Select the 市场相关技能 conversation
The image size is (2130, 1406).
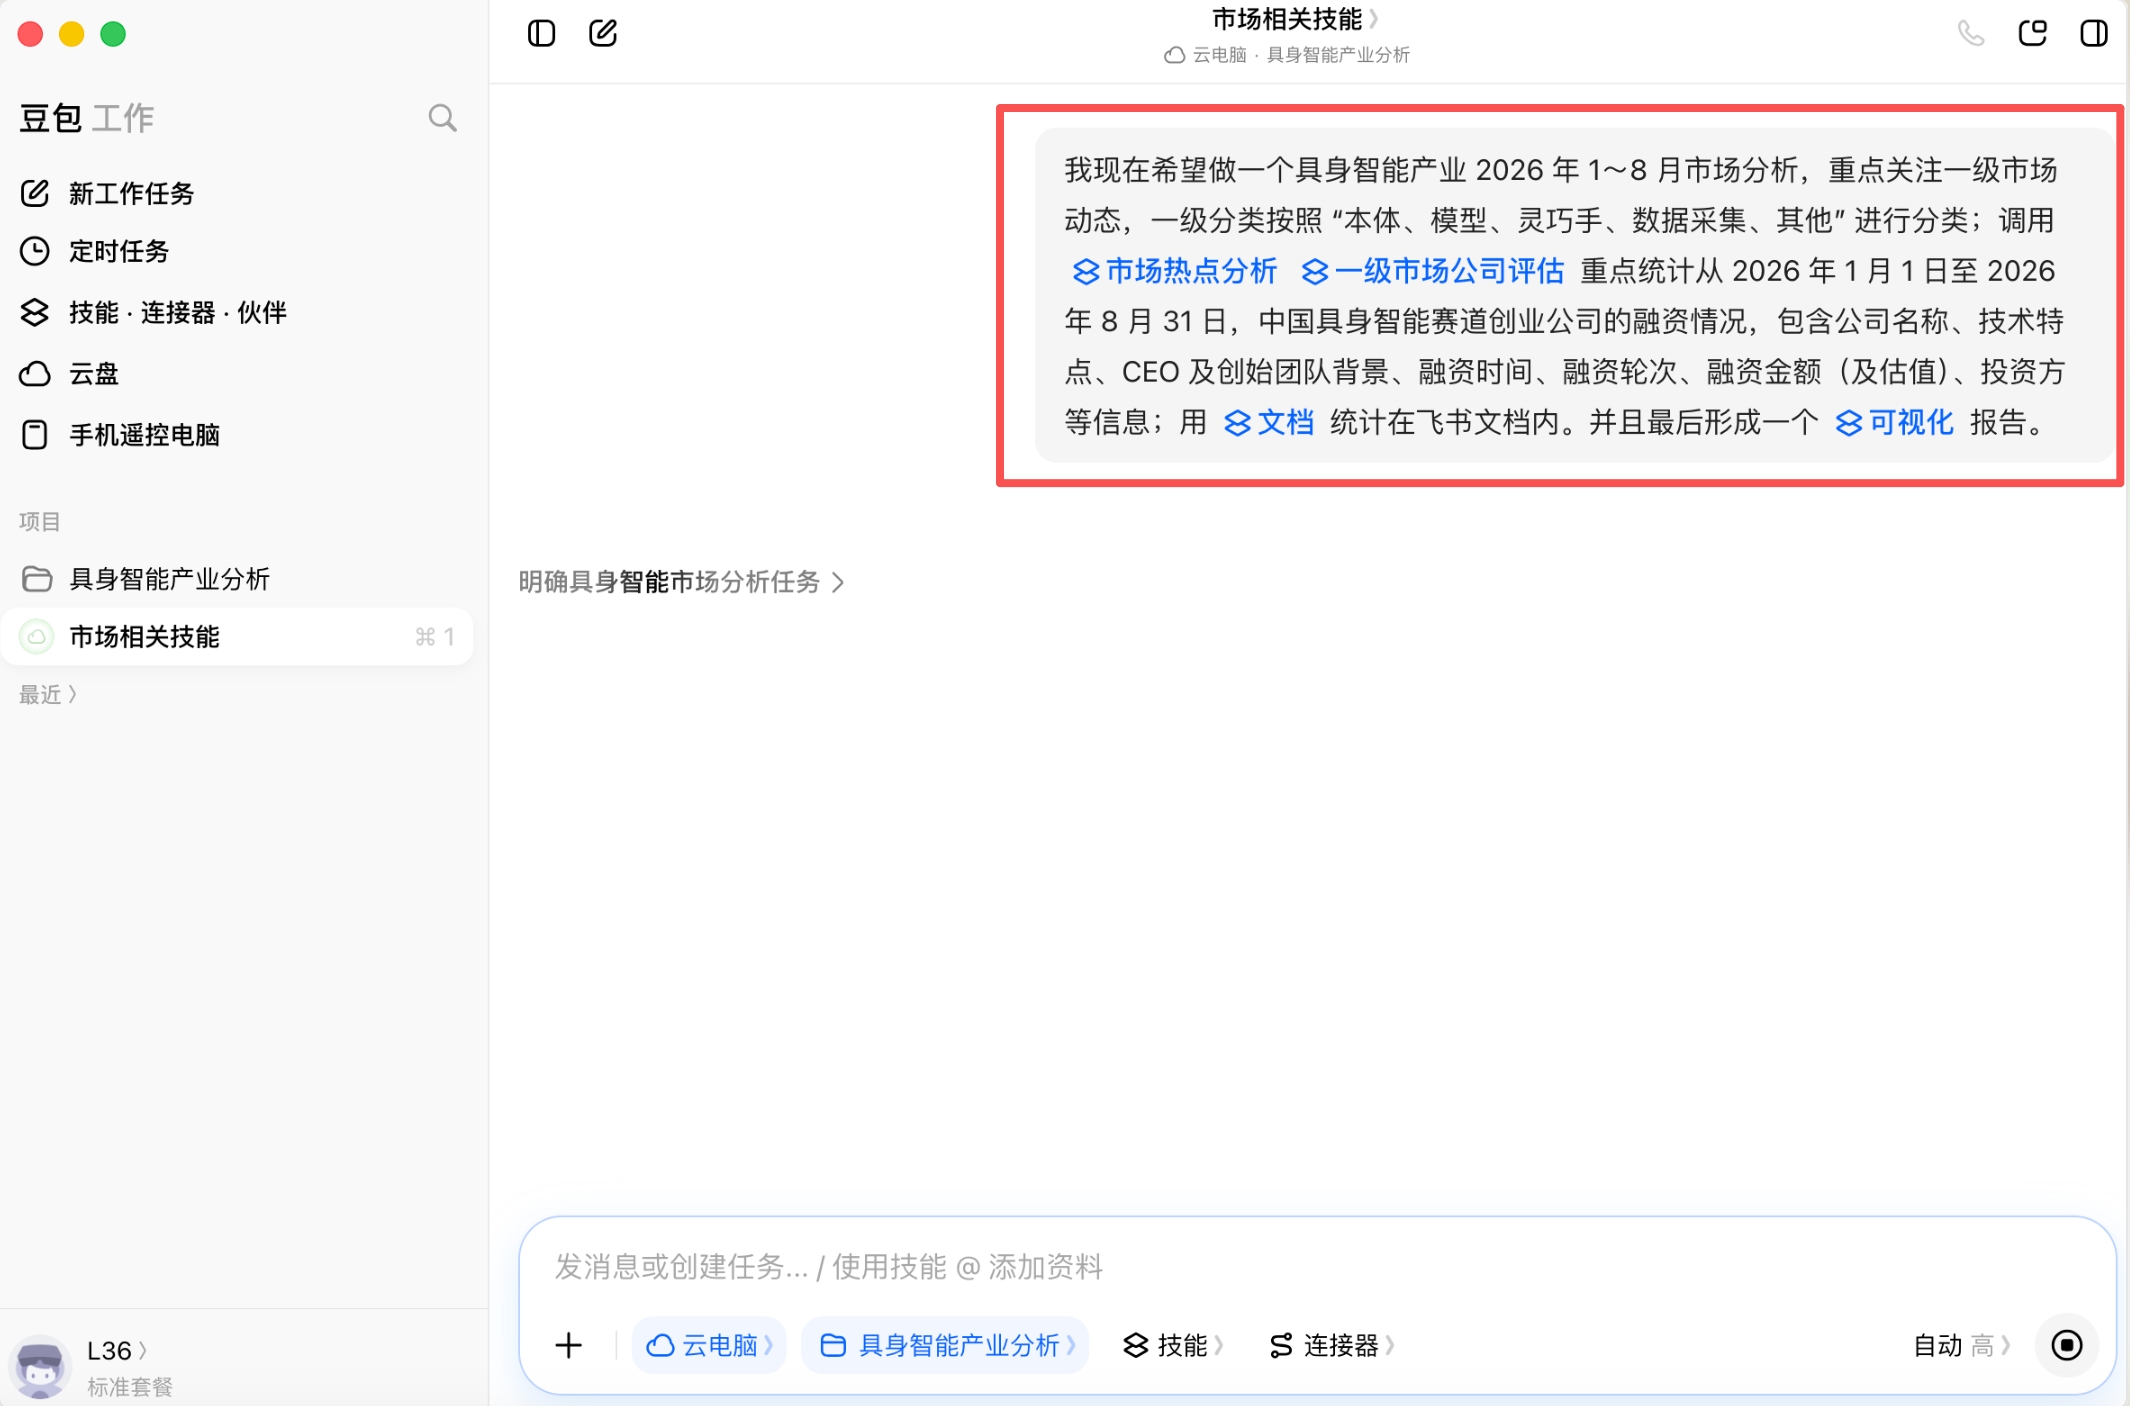point(237,637)
